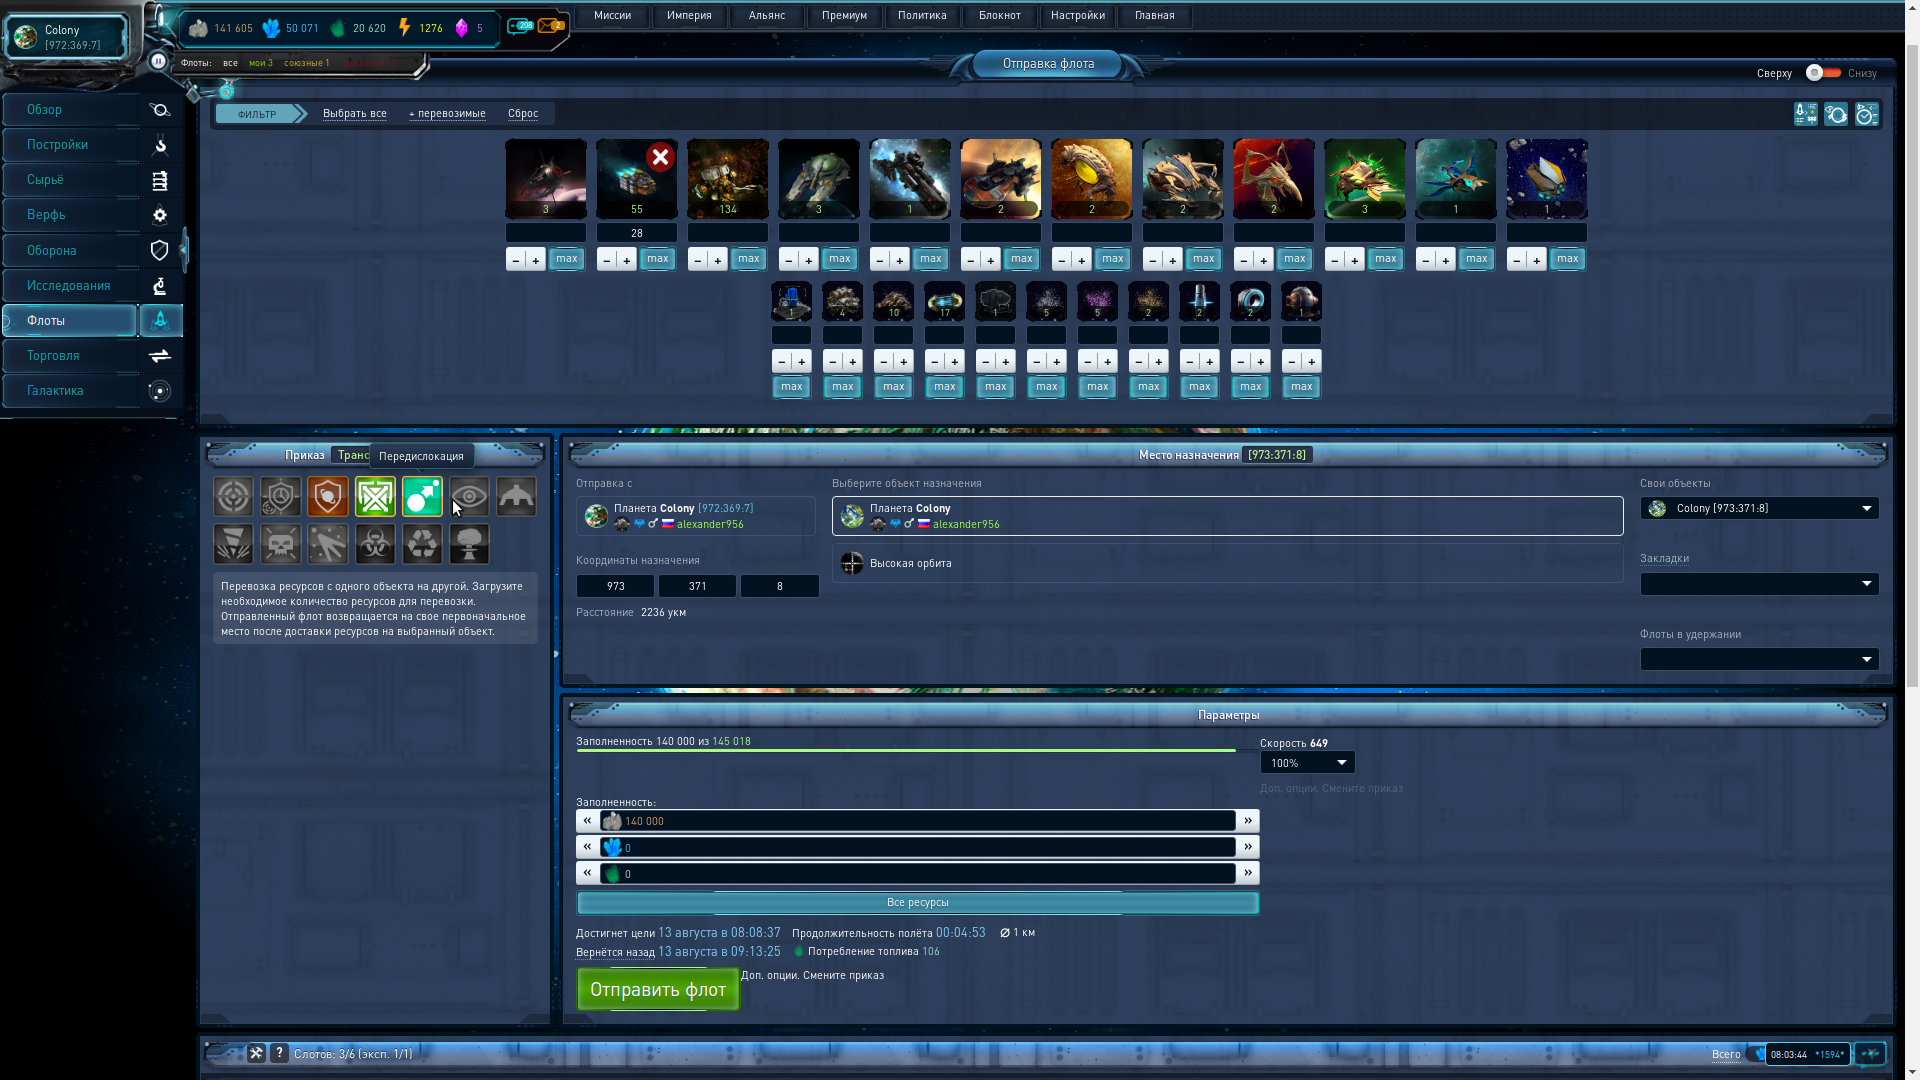1920x1080 pixels.
Task: Open the planet orbit view icon
Action: tap(1836, 115)
